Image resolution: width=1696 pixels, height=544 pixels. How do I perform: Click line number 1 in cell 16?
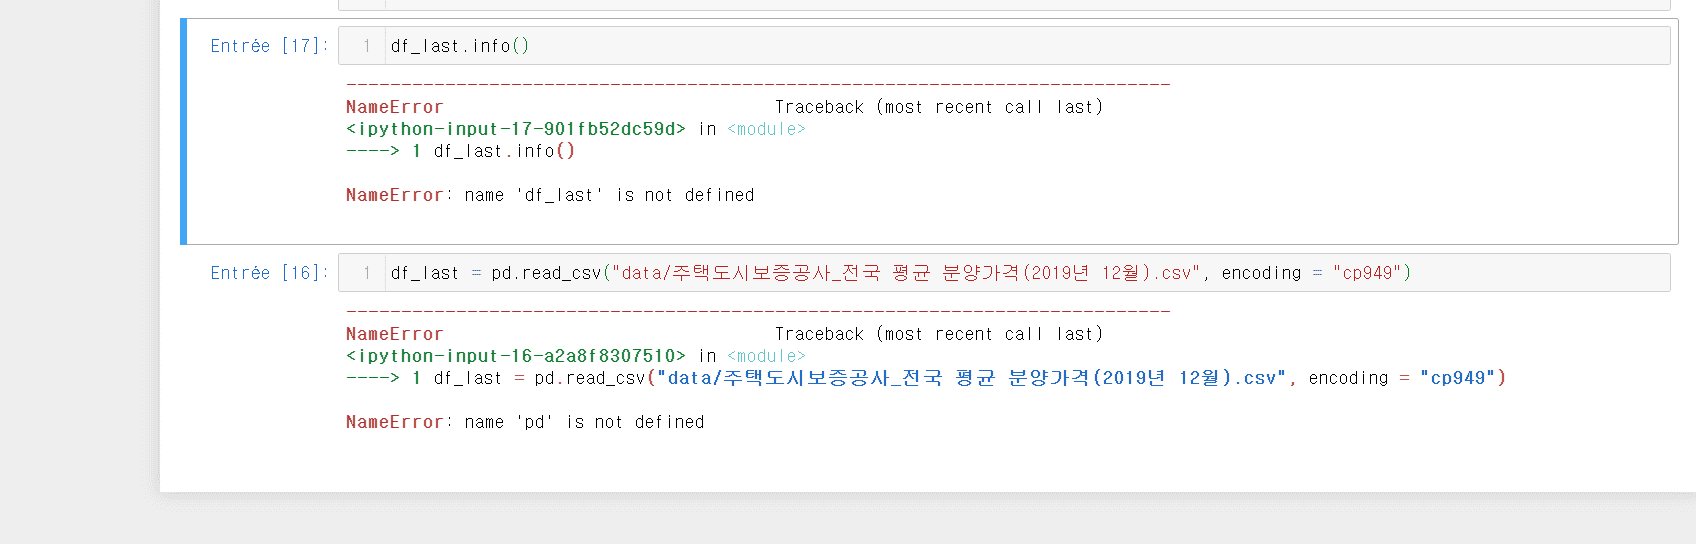pyautogui.click(x=367, y=273)
